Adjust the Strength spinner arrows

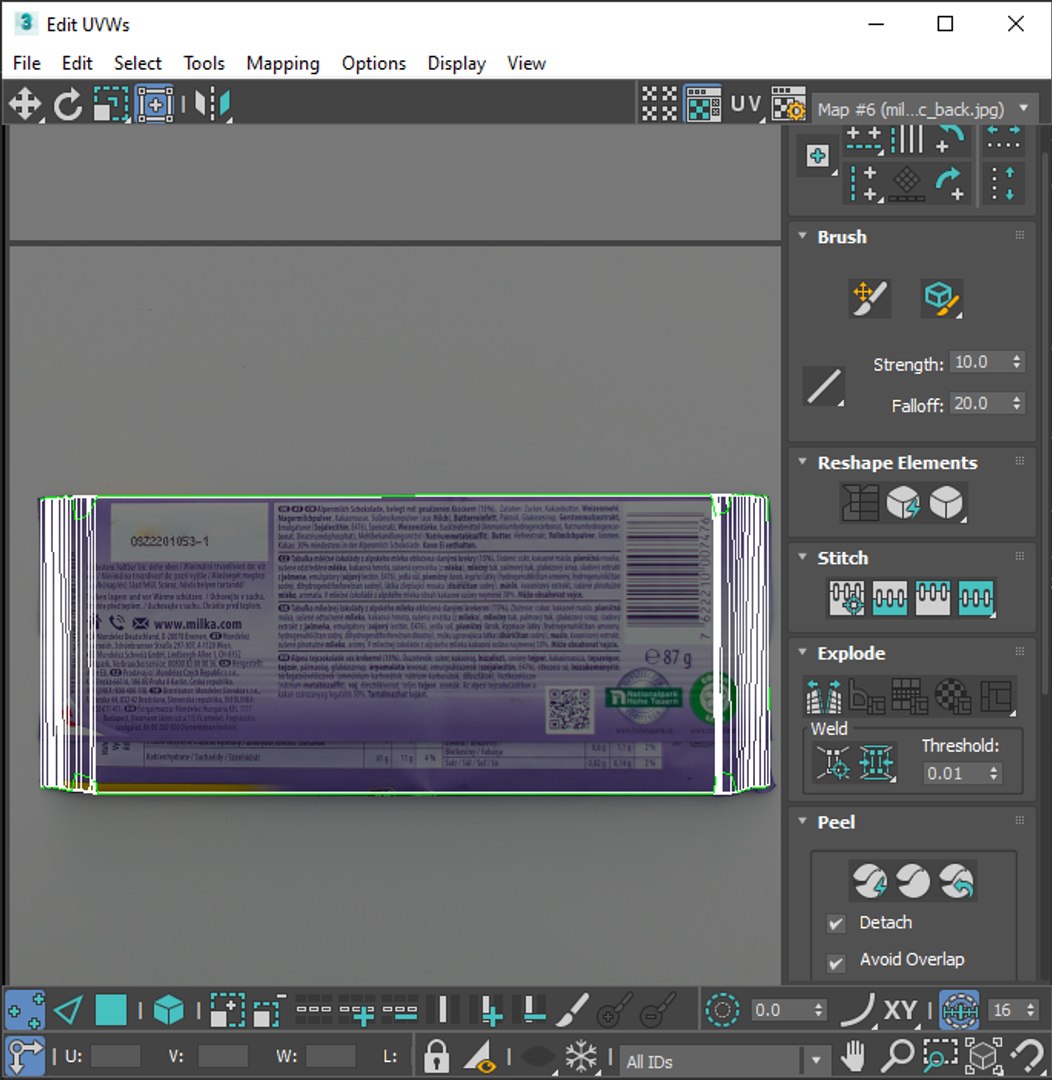pyautogui.click(x=1017, y=362)
